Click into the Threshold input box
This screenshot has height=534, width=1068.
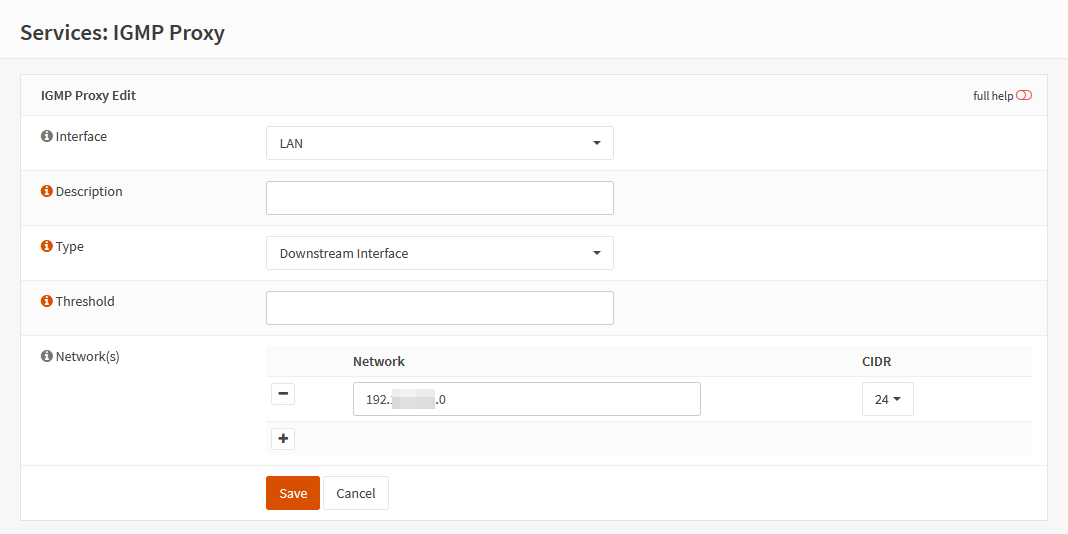point(439,308)
